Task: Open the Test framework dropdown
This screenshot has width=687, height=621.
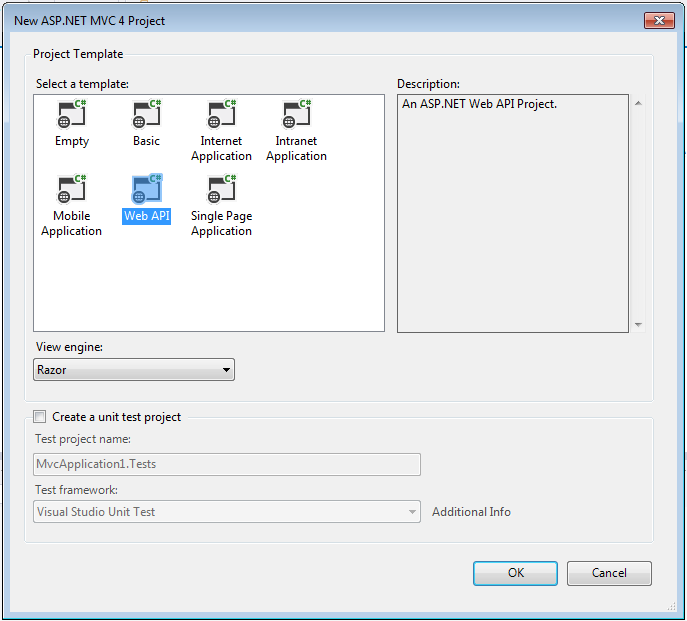Action: coord(227,511)
